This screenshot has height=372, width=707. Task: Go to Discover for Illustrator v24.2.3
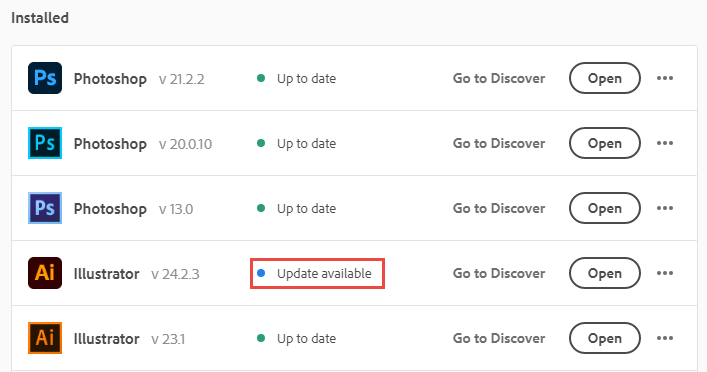pyautogui.click(x=499, y=273)
